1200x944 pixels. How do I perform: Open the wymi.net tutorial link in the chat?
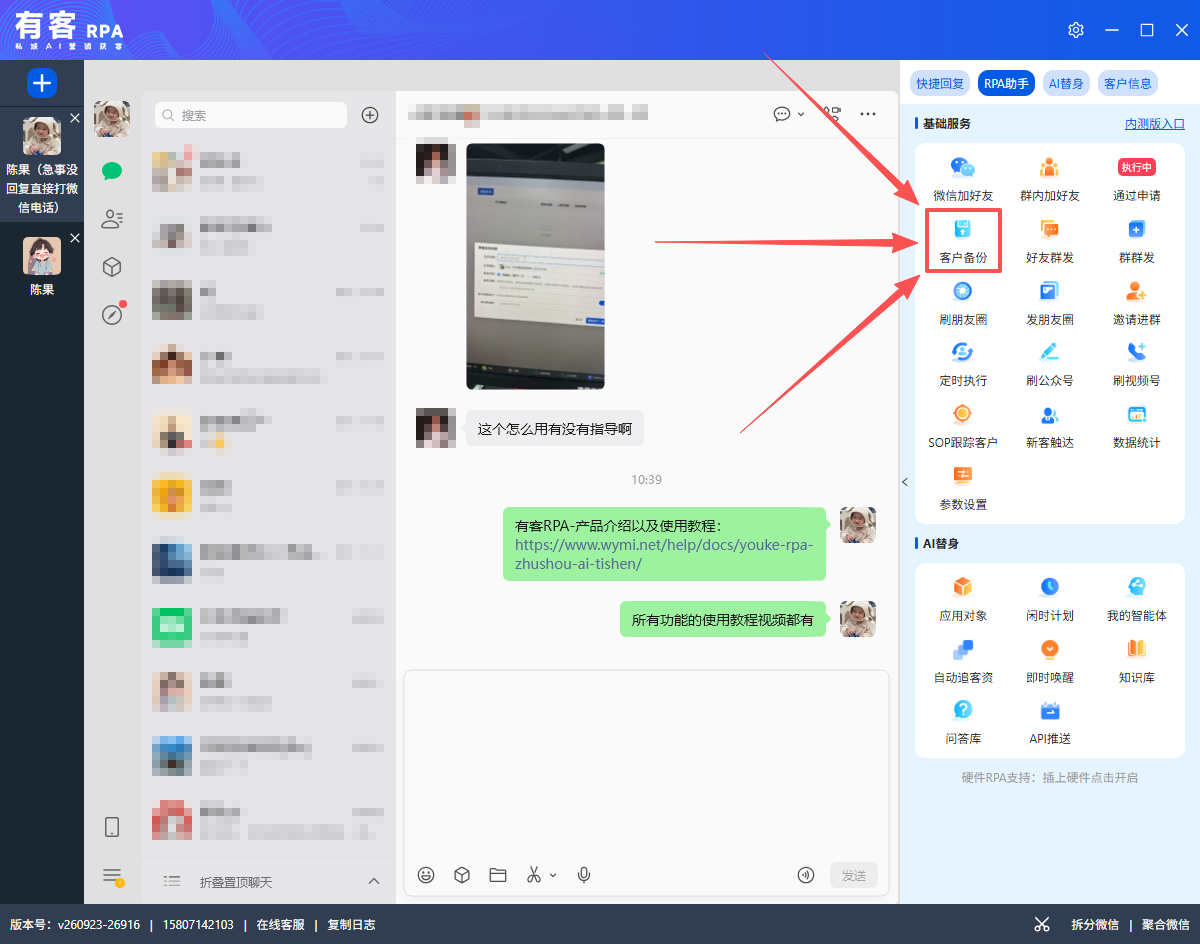coord(664,554)
